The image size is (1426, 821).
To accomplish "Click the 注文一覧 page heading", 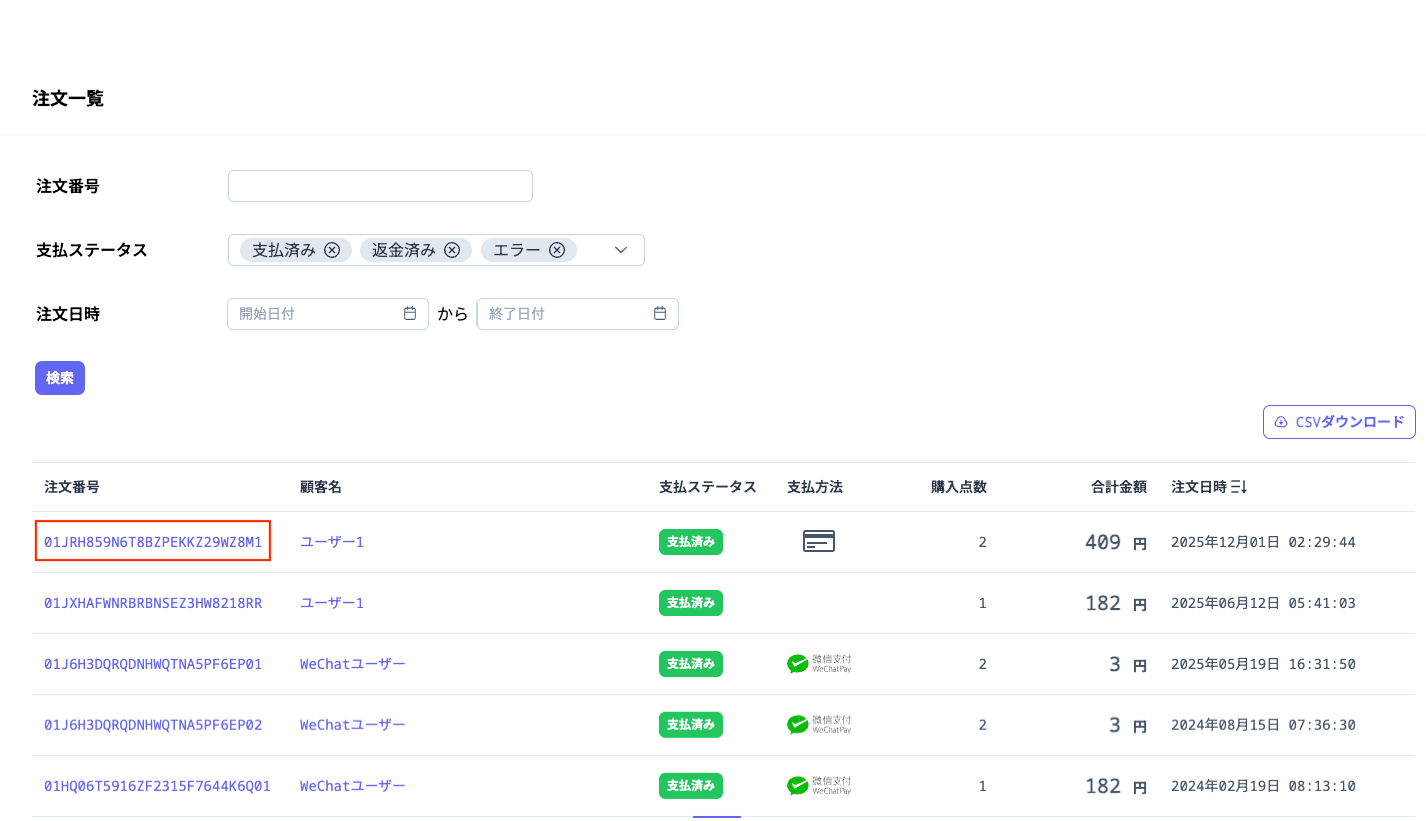I will click(68, 98).
